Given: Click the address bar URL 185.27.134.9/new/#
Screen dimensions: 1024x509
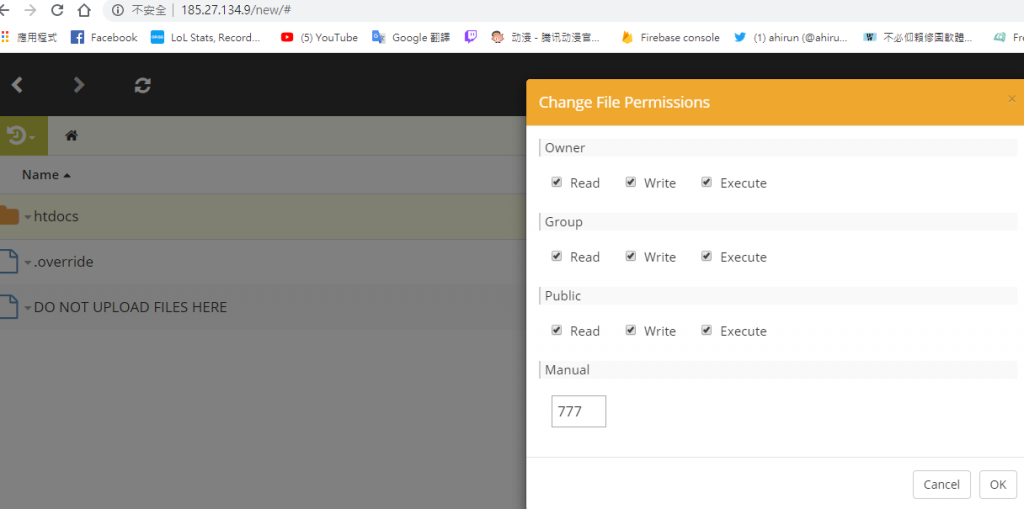Looking at the screenshot, I should [236, 10].
